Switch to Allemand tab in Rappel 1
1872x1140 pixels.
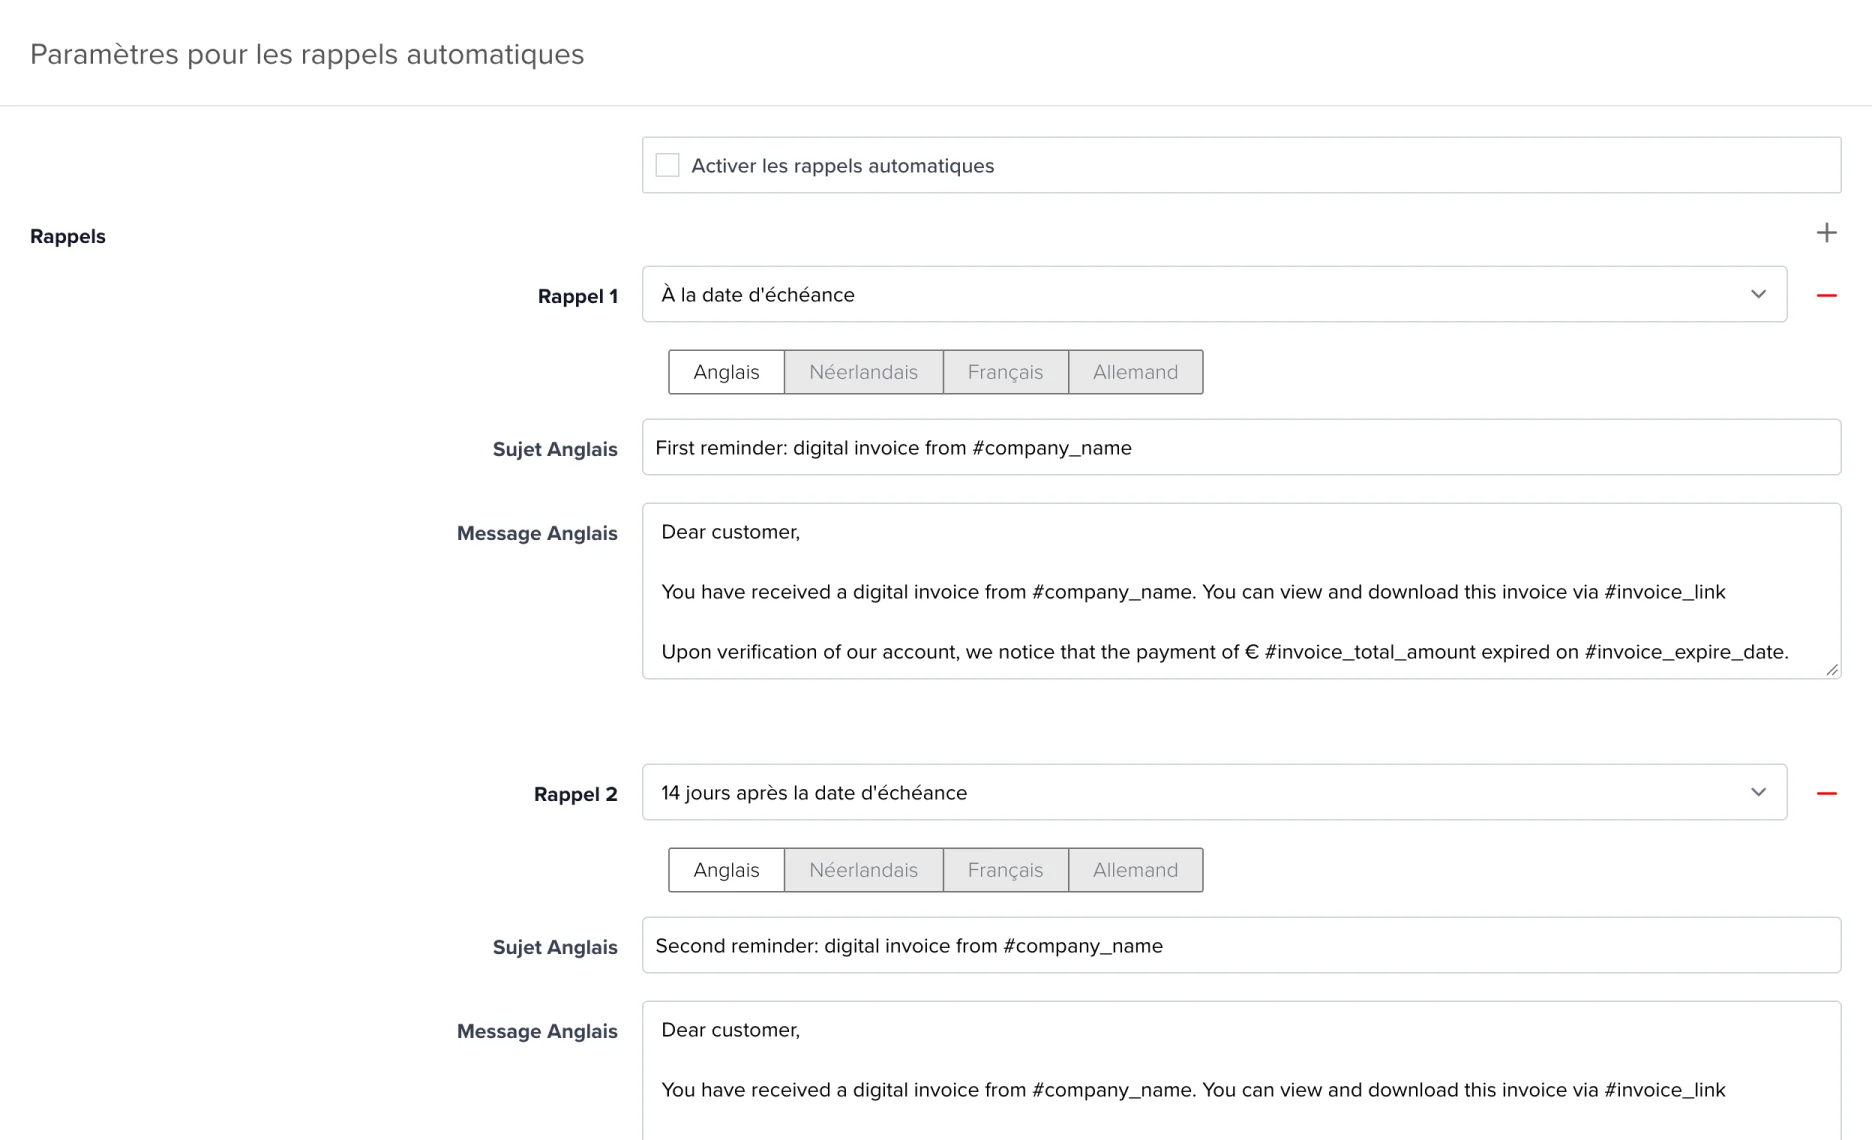(1135, 372)
